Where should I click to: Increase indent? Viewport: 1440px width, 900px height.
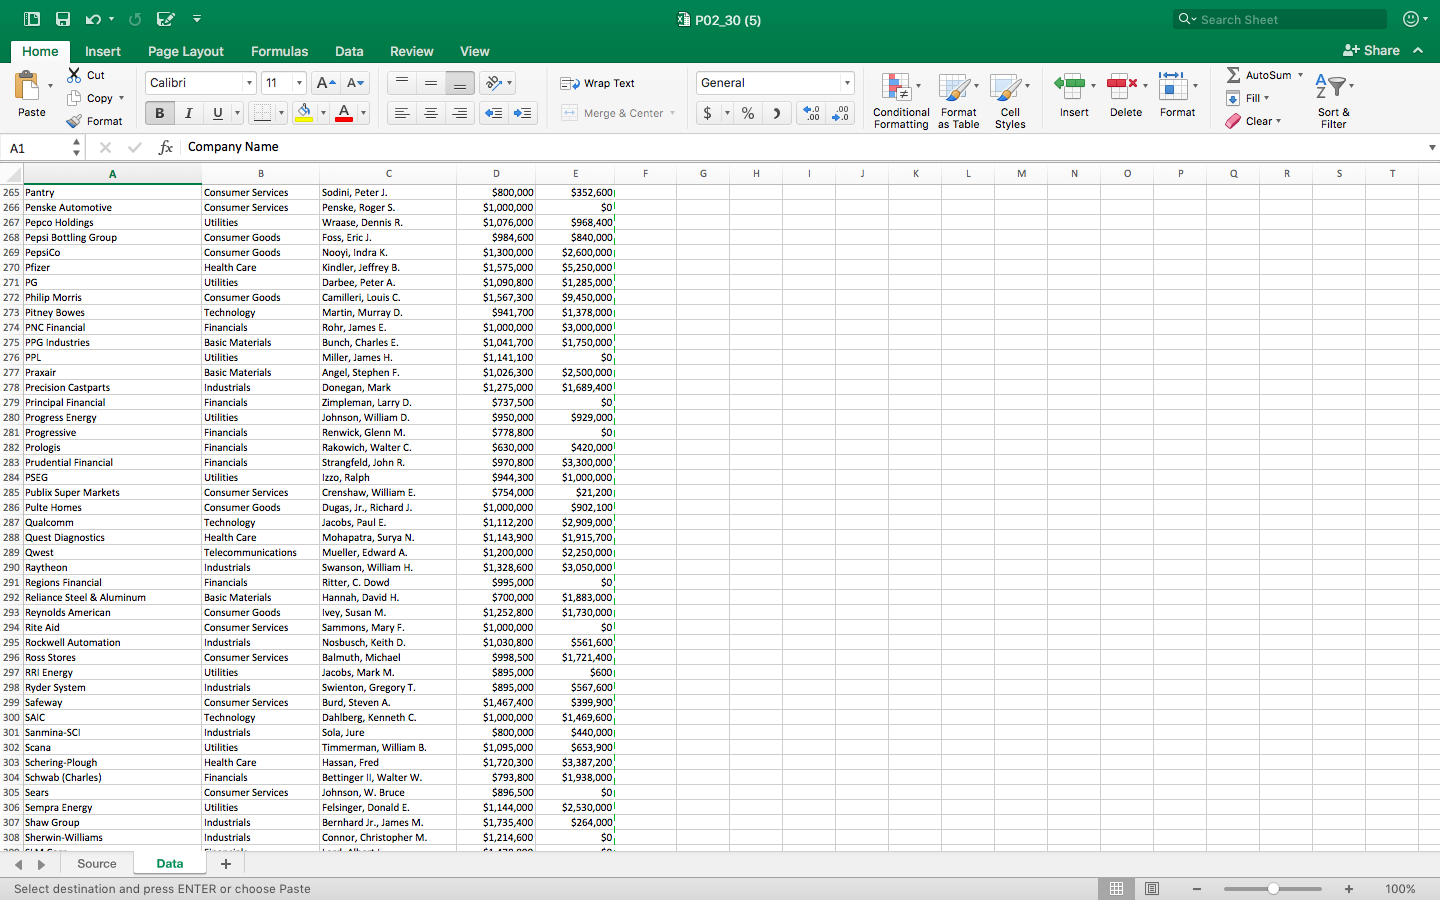[x=523, y=113]
